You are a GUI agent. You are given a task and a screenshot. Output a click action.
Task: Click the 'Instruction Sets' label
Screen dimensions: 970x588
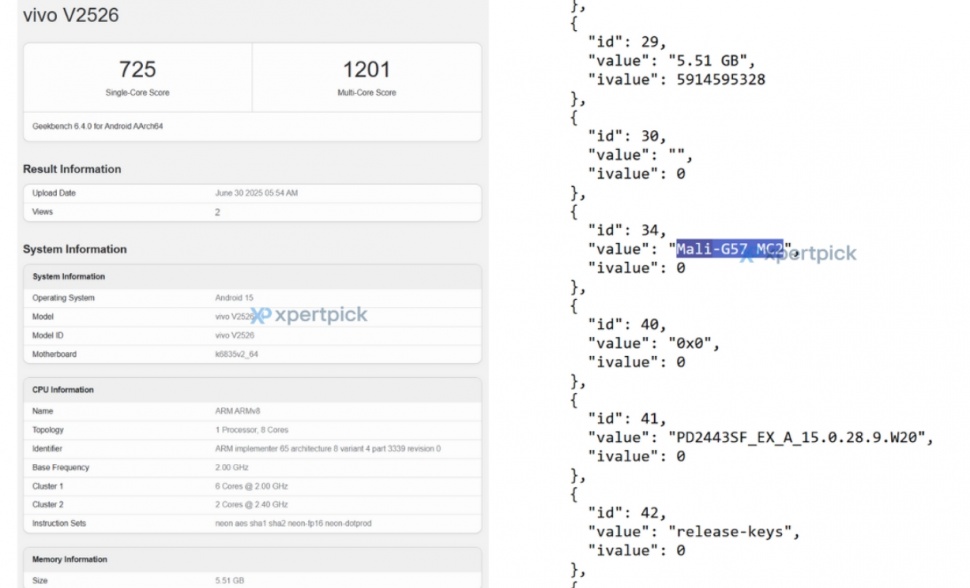(x=59, y=524)
